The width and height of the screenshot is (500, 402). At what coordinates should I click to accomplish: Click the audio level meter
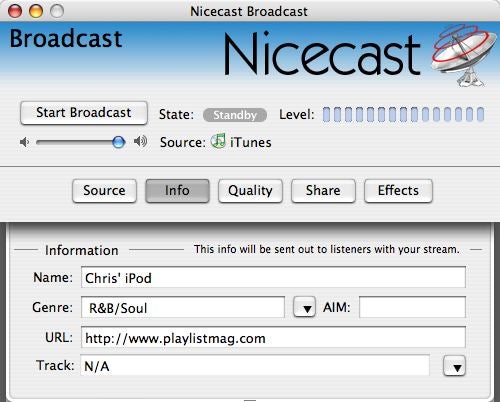tap(403, 114)
